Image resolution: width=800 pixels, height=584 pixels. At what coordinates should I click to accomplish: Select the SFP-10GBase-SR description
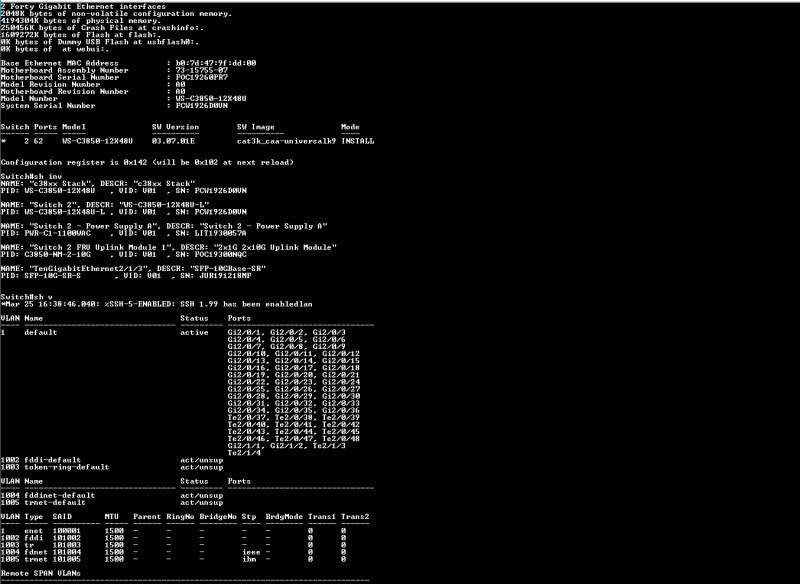click(228, 269)
